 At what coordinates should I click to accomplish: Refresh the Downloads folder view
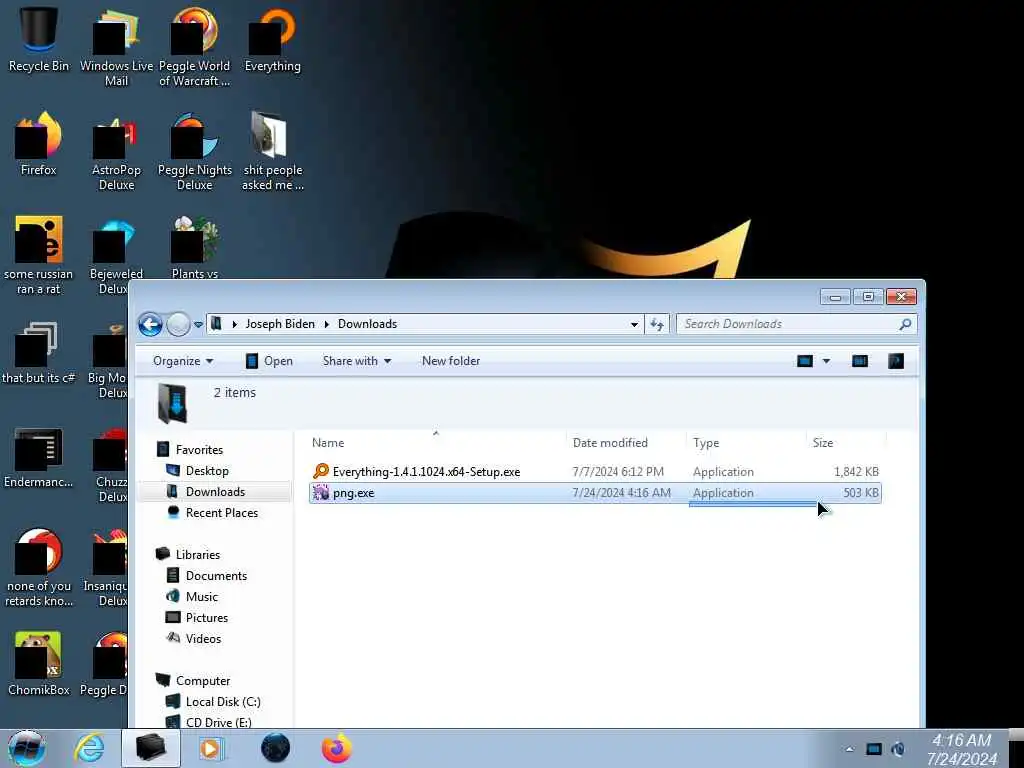[x=657, y=324]
